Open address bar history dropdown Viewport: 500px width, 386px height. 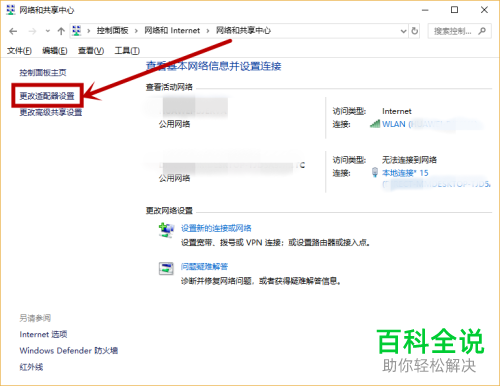pos(403,31)
